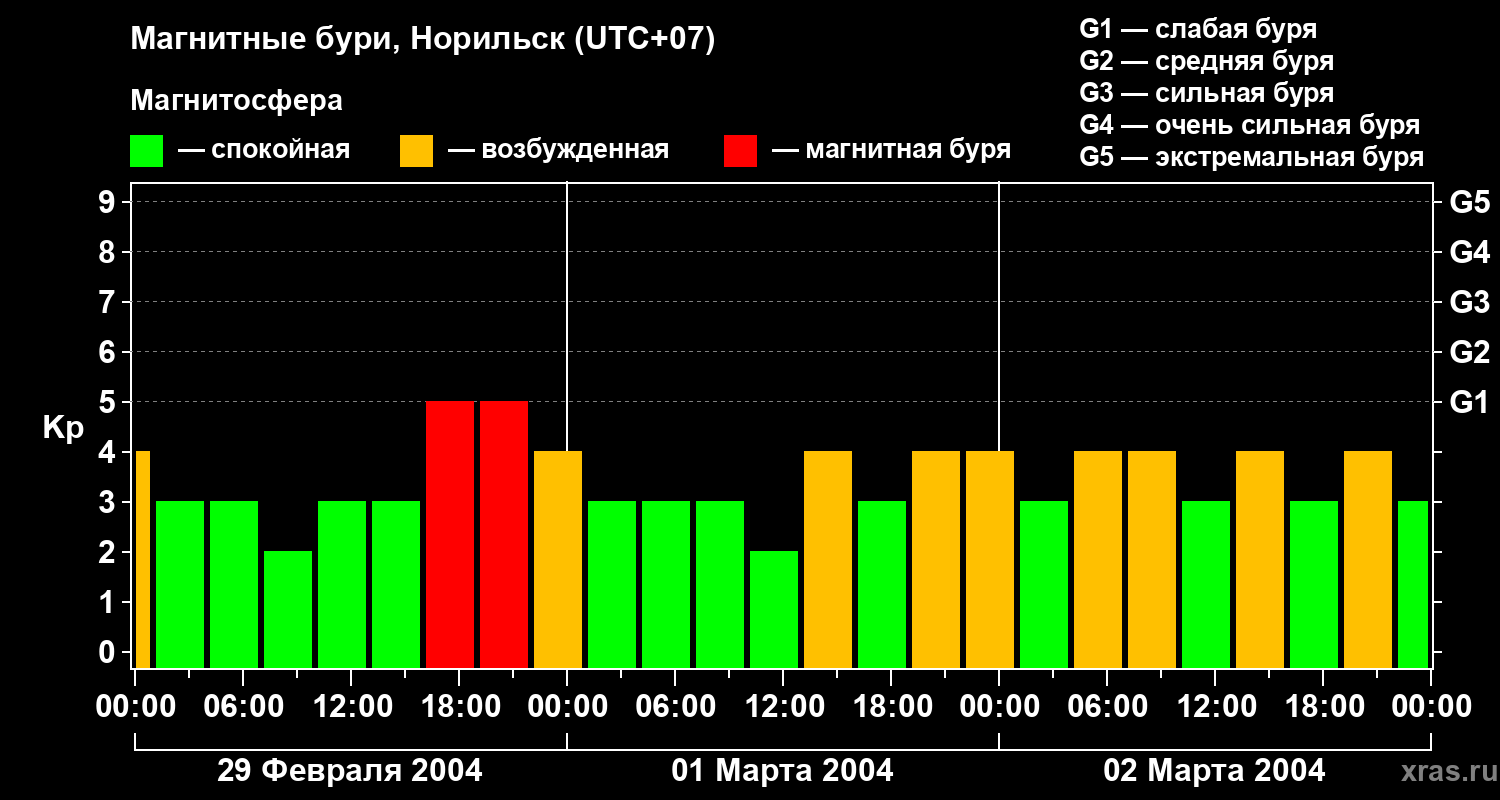
Task: Click the orange 'возбужденная' legend swatch
Action: click(417, 151)
